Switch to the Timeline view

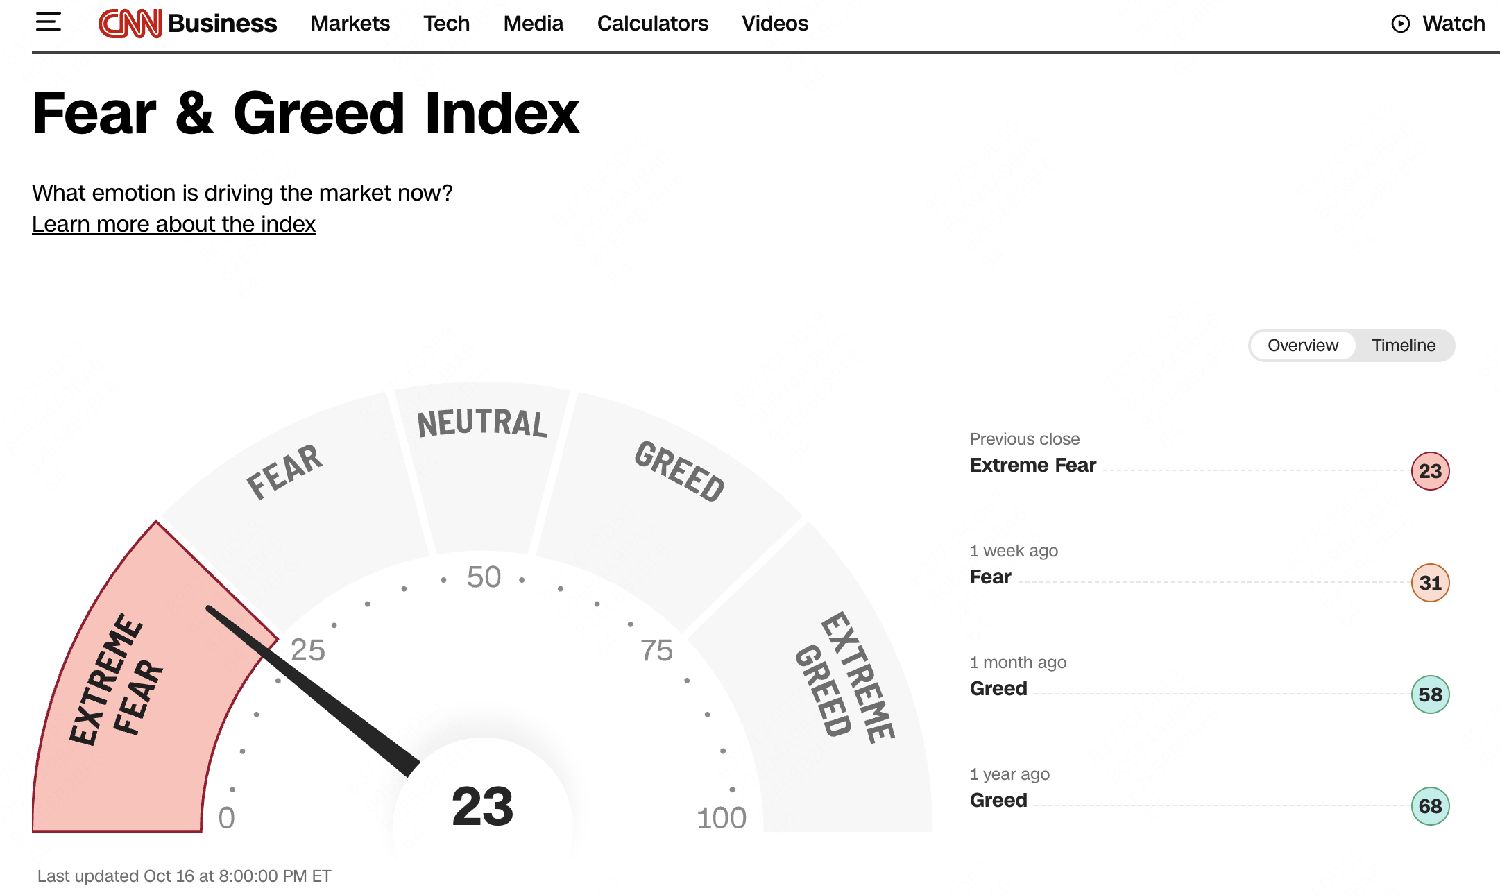(1403, 345)
